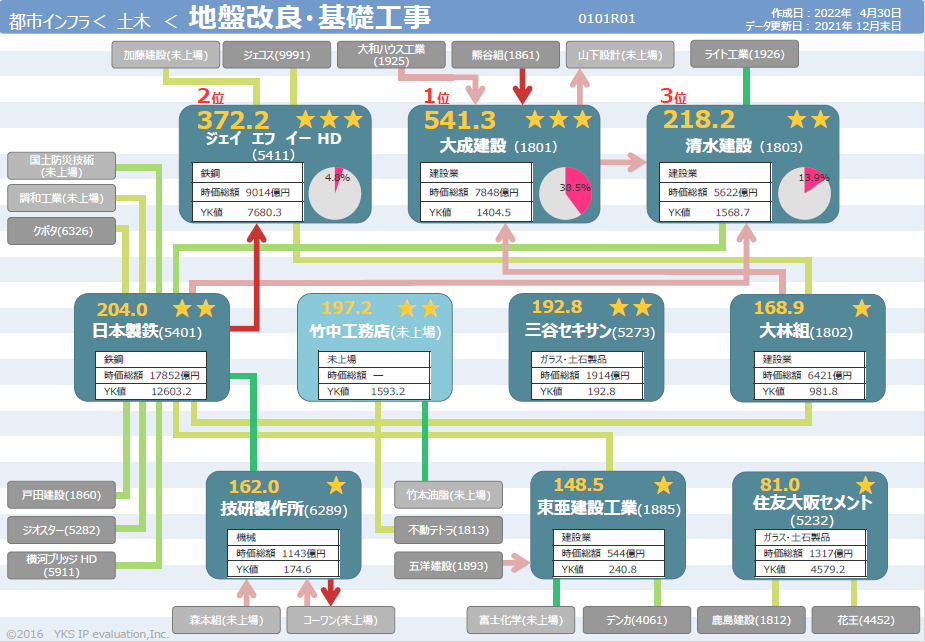Click the star on the 東亜建設工業 card
This screenshot has height=642, width=925.
[x=664, y=486]
